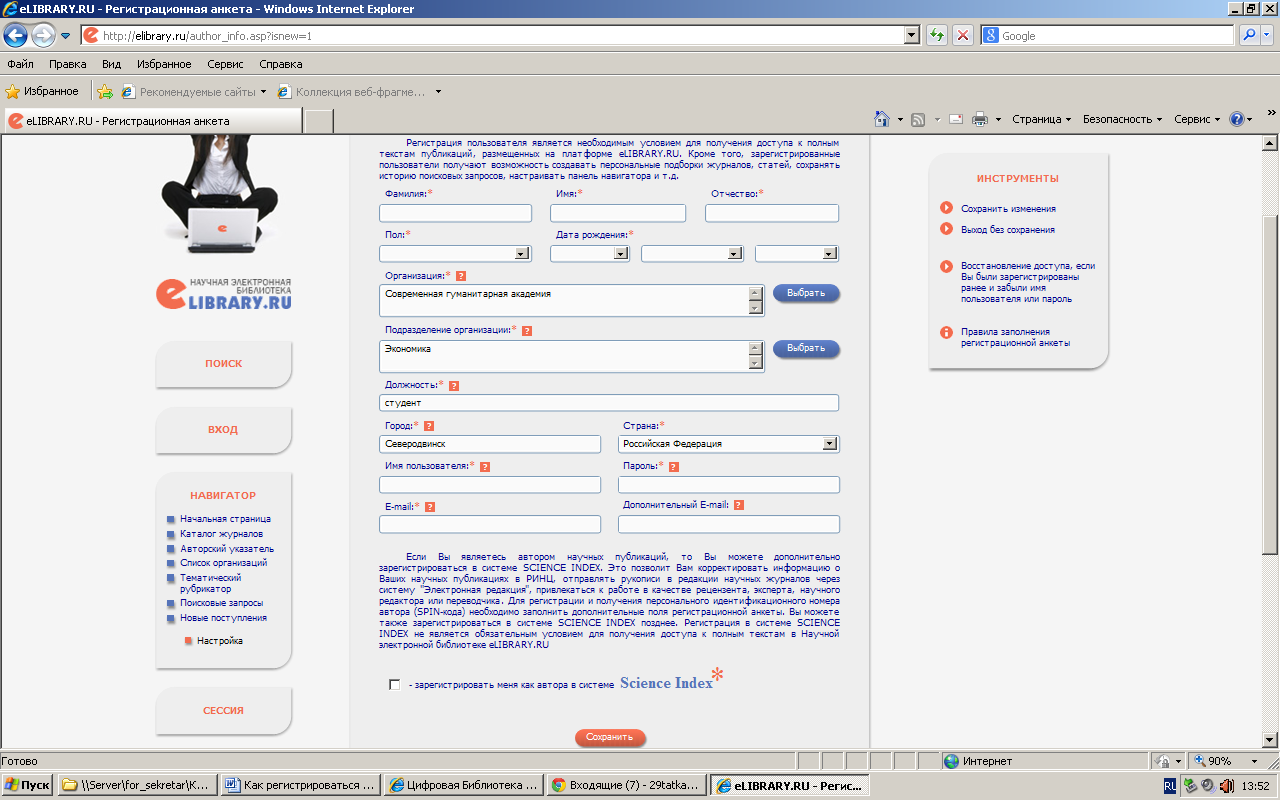This screenshot has height=800, width=1280.
Task: Click the Имя пользователя input field
Action: point(490,484)
